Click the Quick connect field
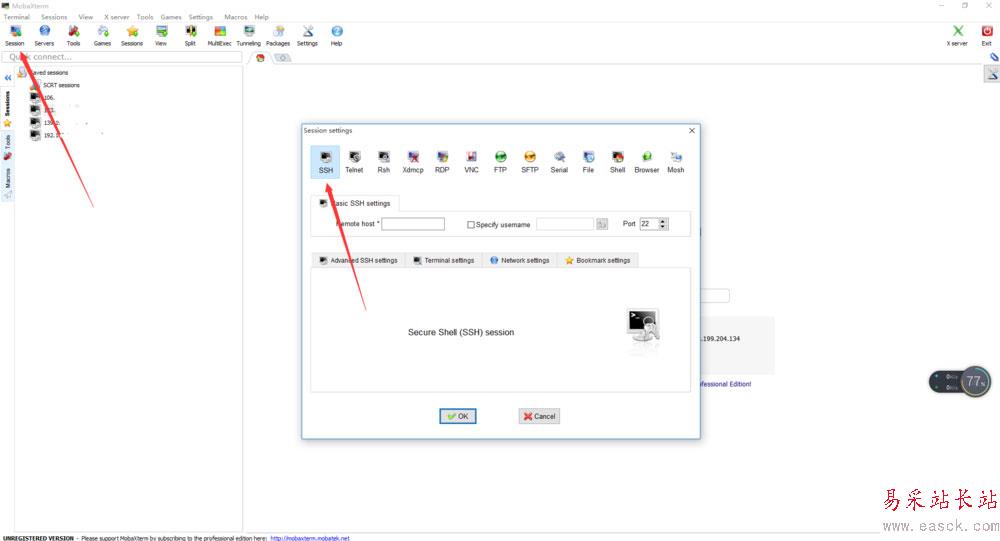Screen dimensions: 1000x541 pos(122,57)
